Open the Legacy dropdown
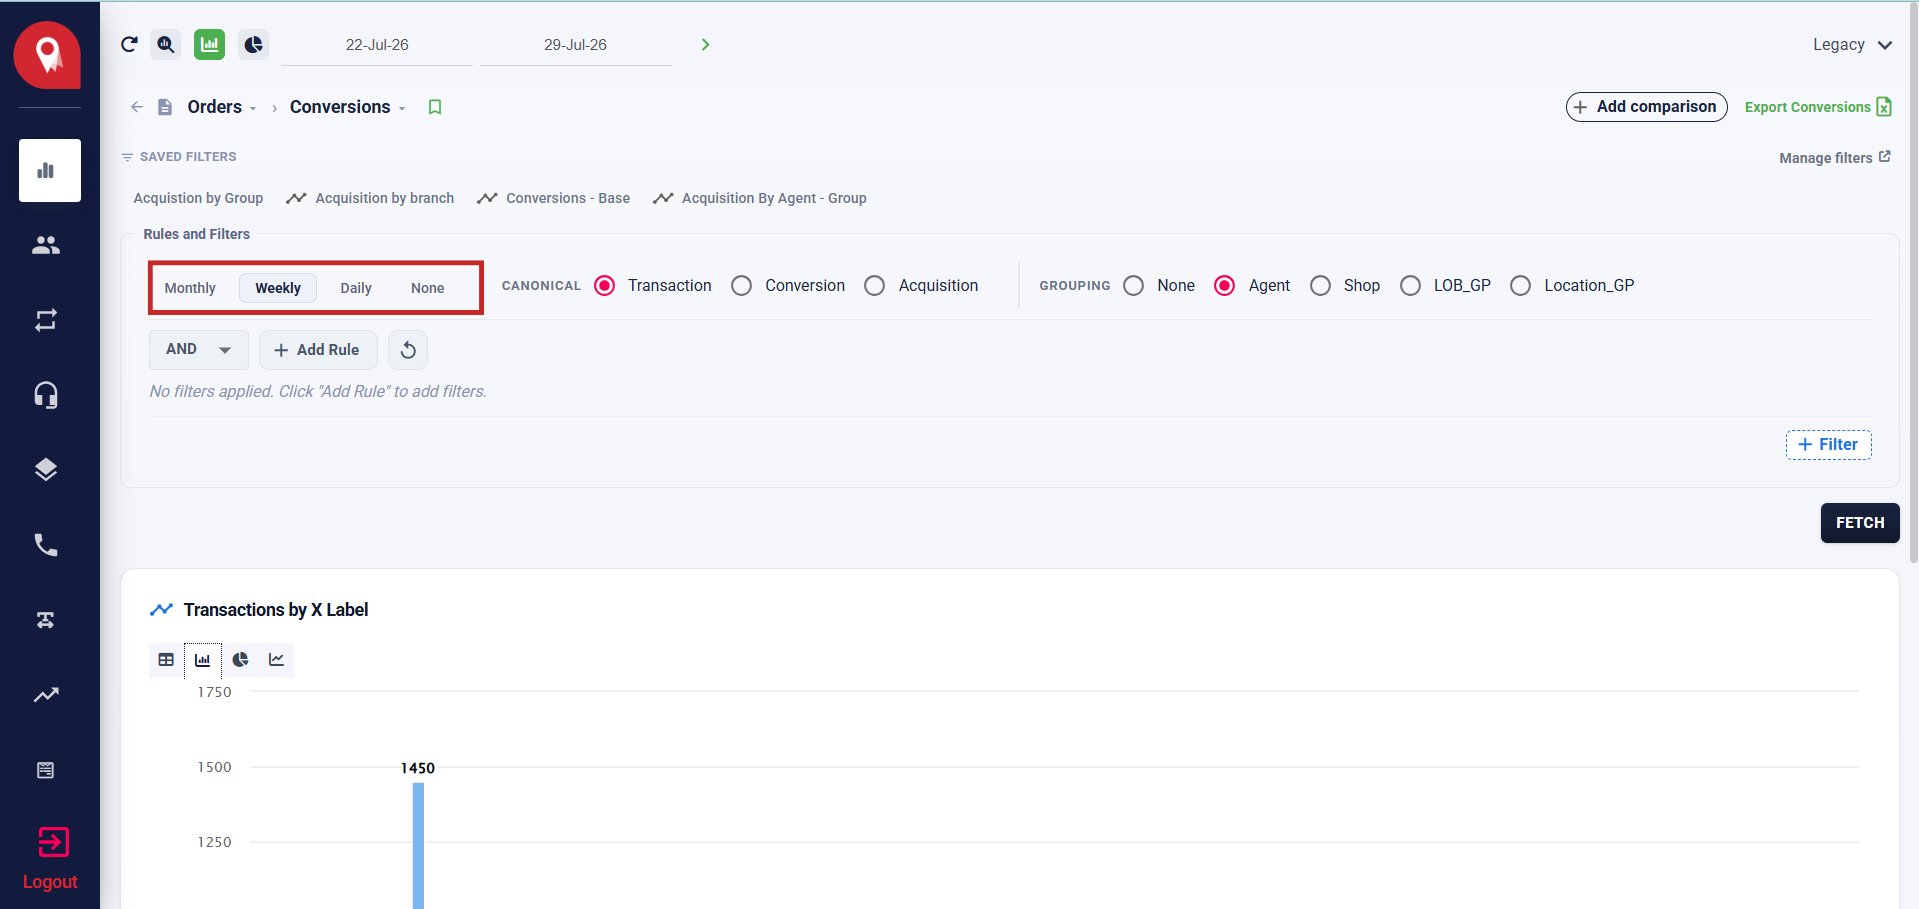Screen dimensions: 1919x909 [x=1852, y=45]
